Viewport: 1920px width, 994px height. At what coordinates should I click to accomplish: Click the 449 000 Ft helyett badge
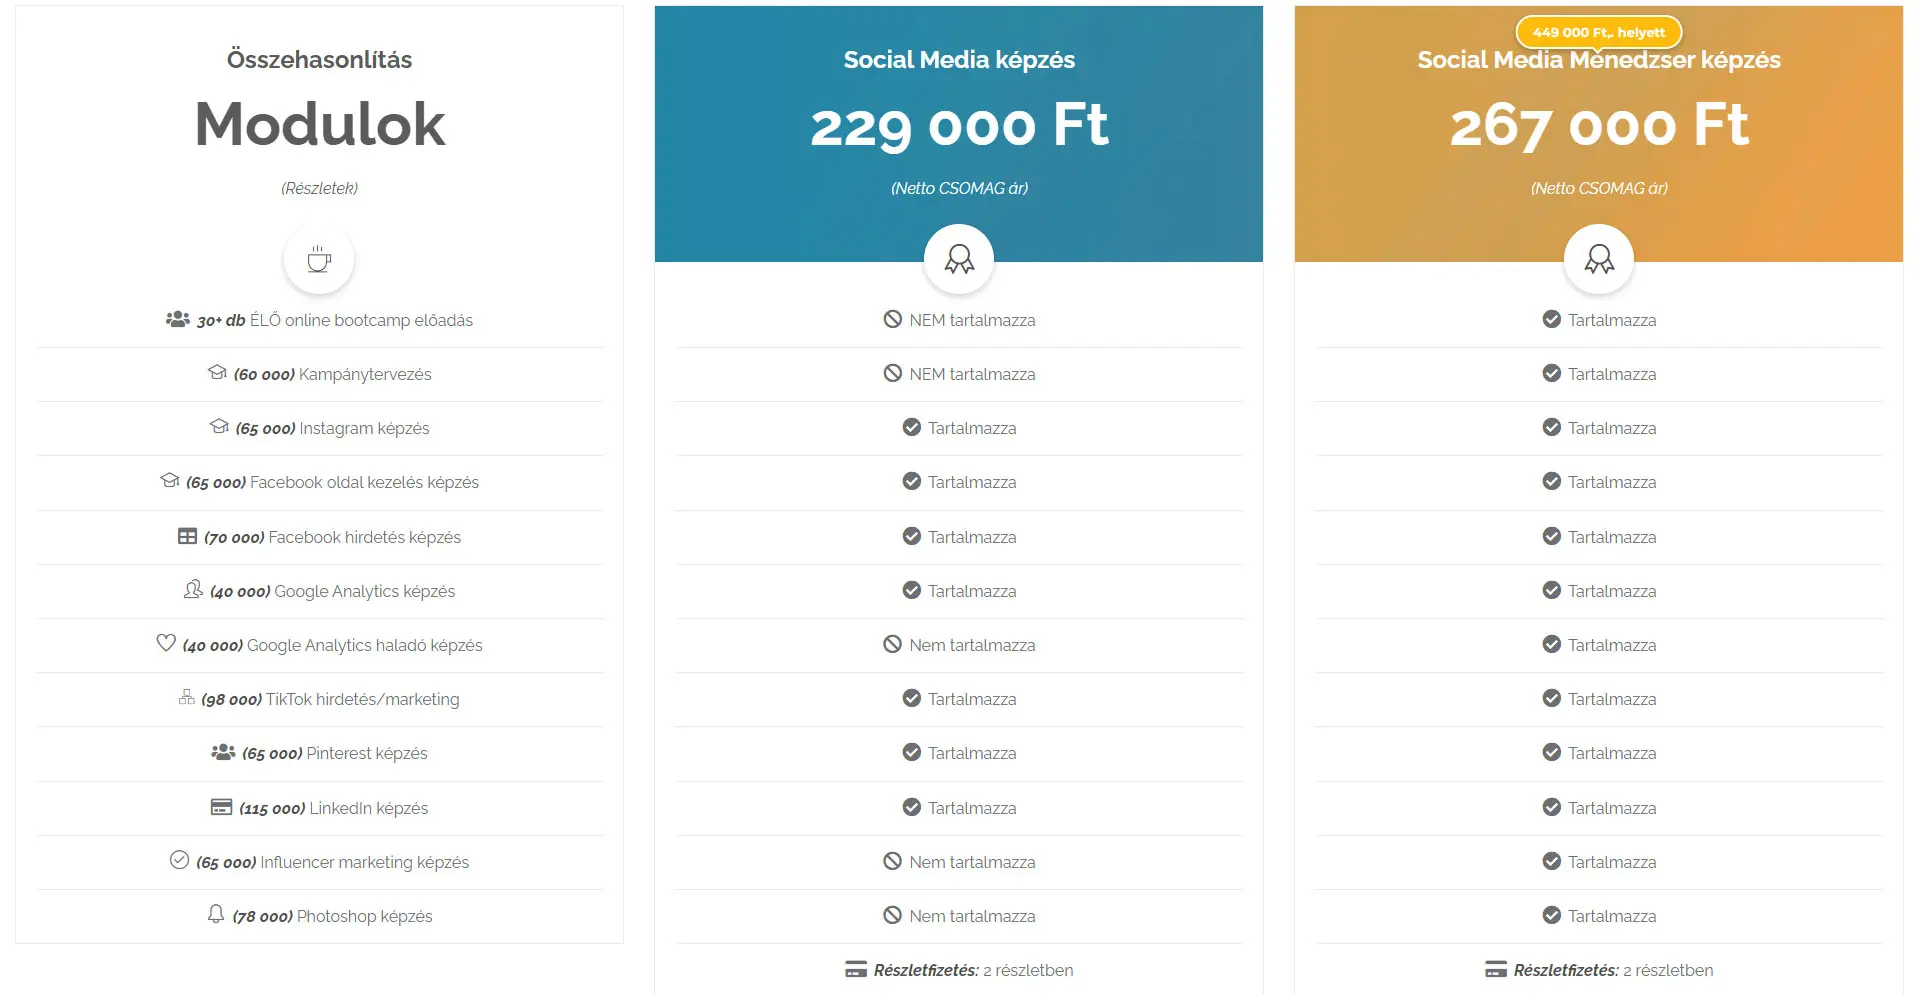tap(1599, 32)
